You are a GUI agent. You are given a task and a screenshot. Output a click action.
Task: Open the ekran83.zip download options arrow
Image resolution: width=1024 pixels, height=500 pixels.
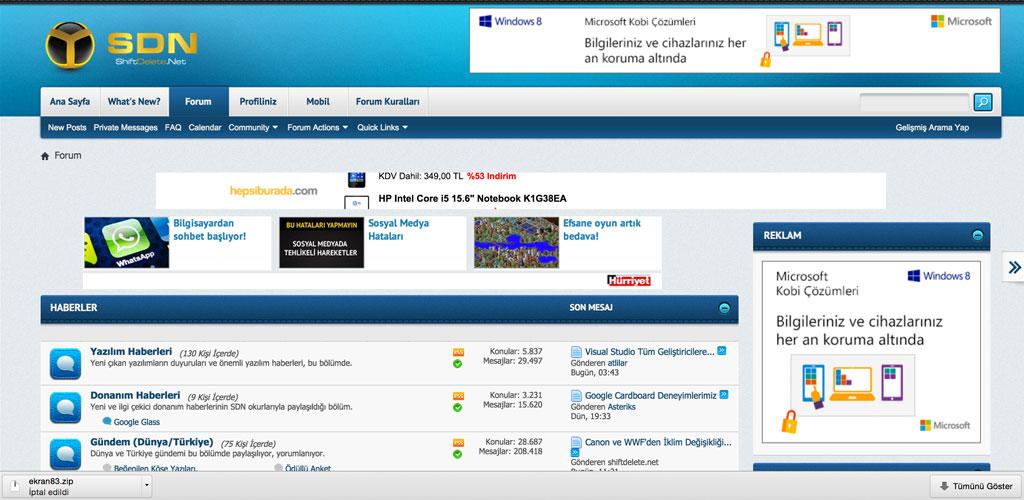click(x=147, y=486)
